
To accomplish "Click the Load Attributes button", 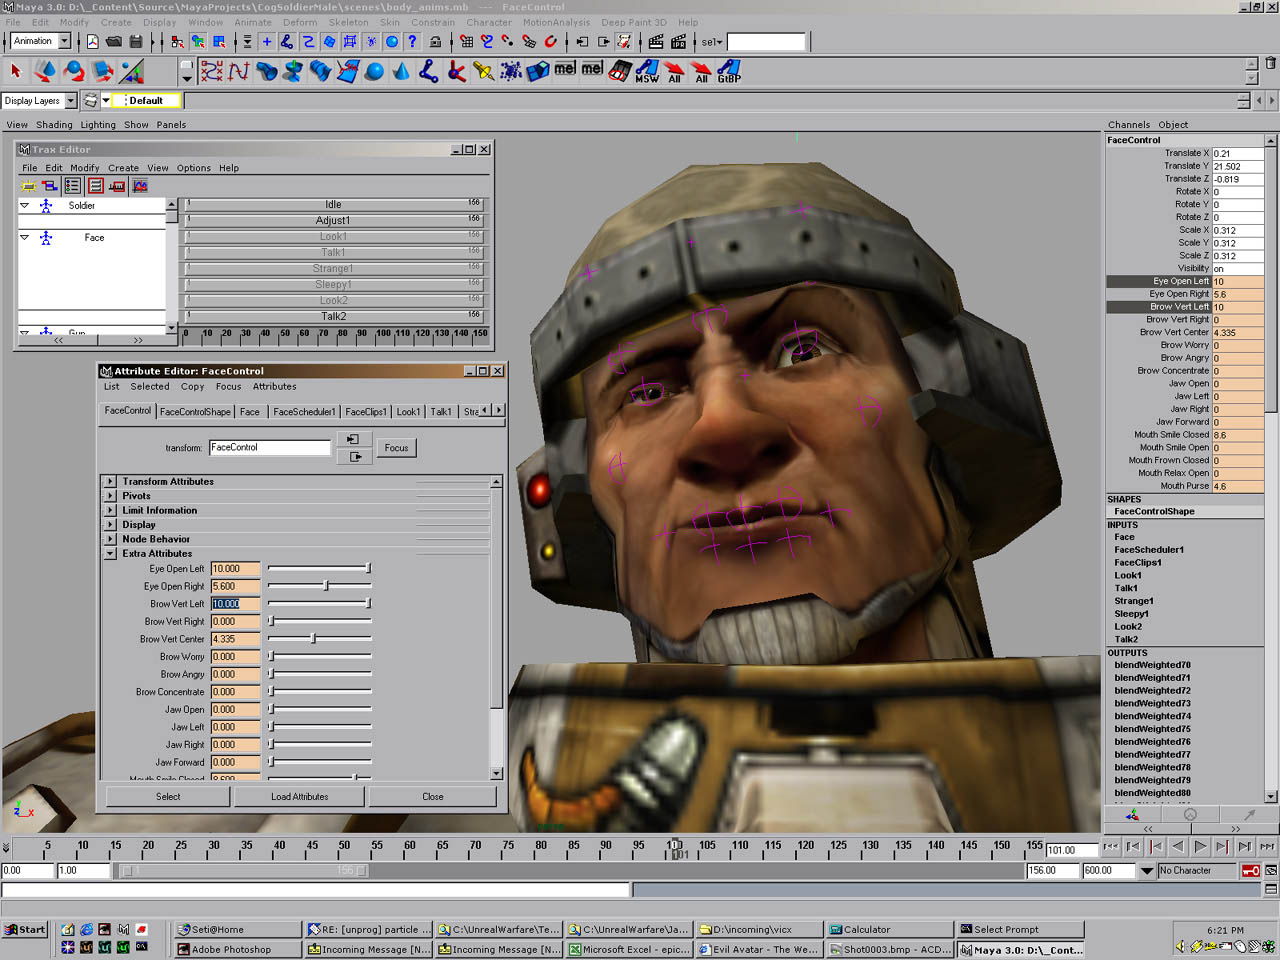I will [x=299, y=797].
